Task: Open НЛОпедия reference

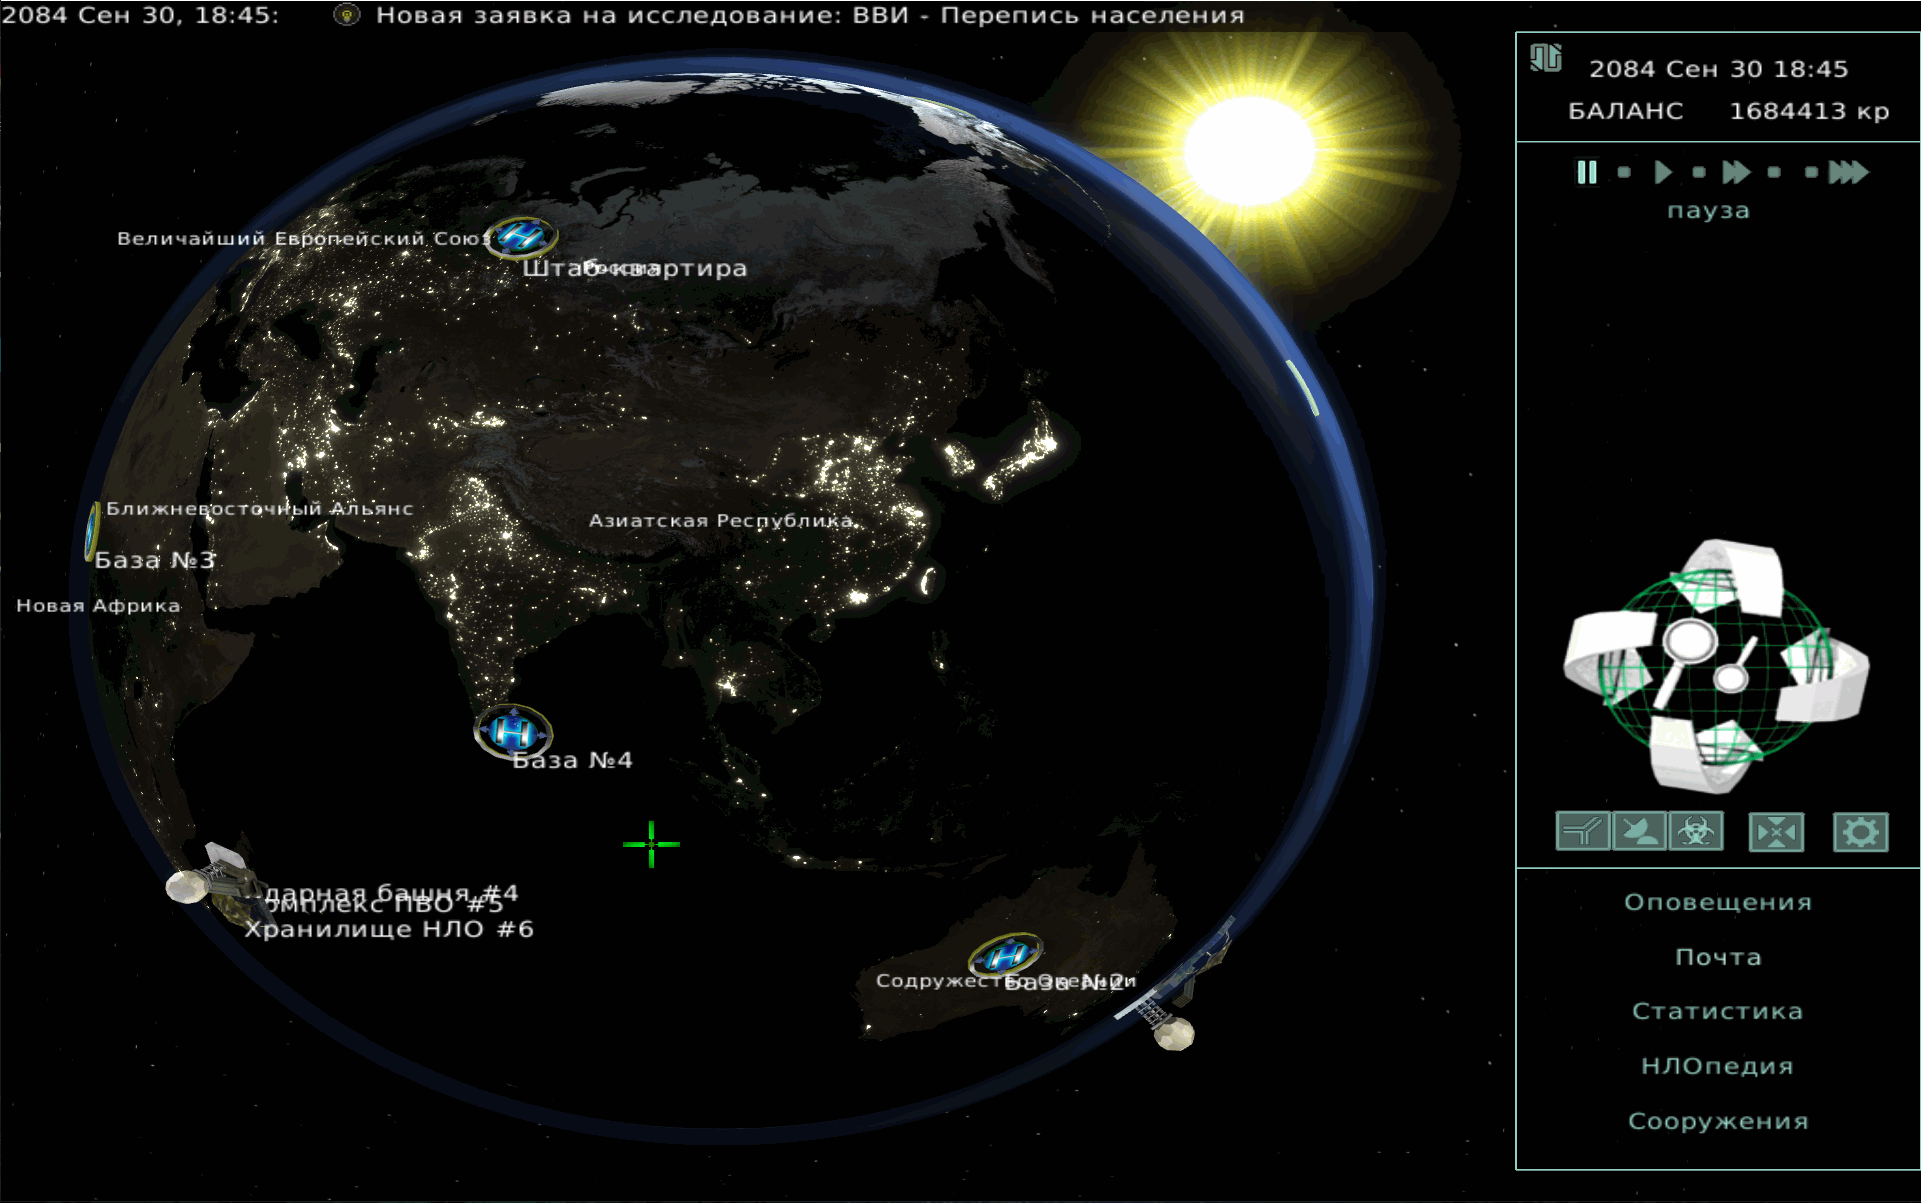Action: (1717, 1066)
